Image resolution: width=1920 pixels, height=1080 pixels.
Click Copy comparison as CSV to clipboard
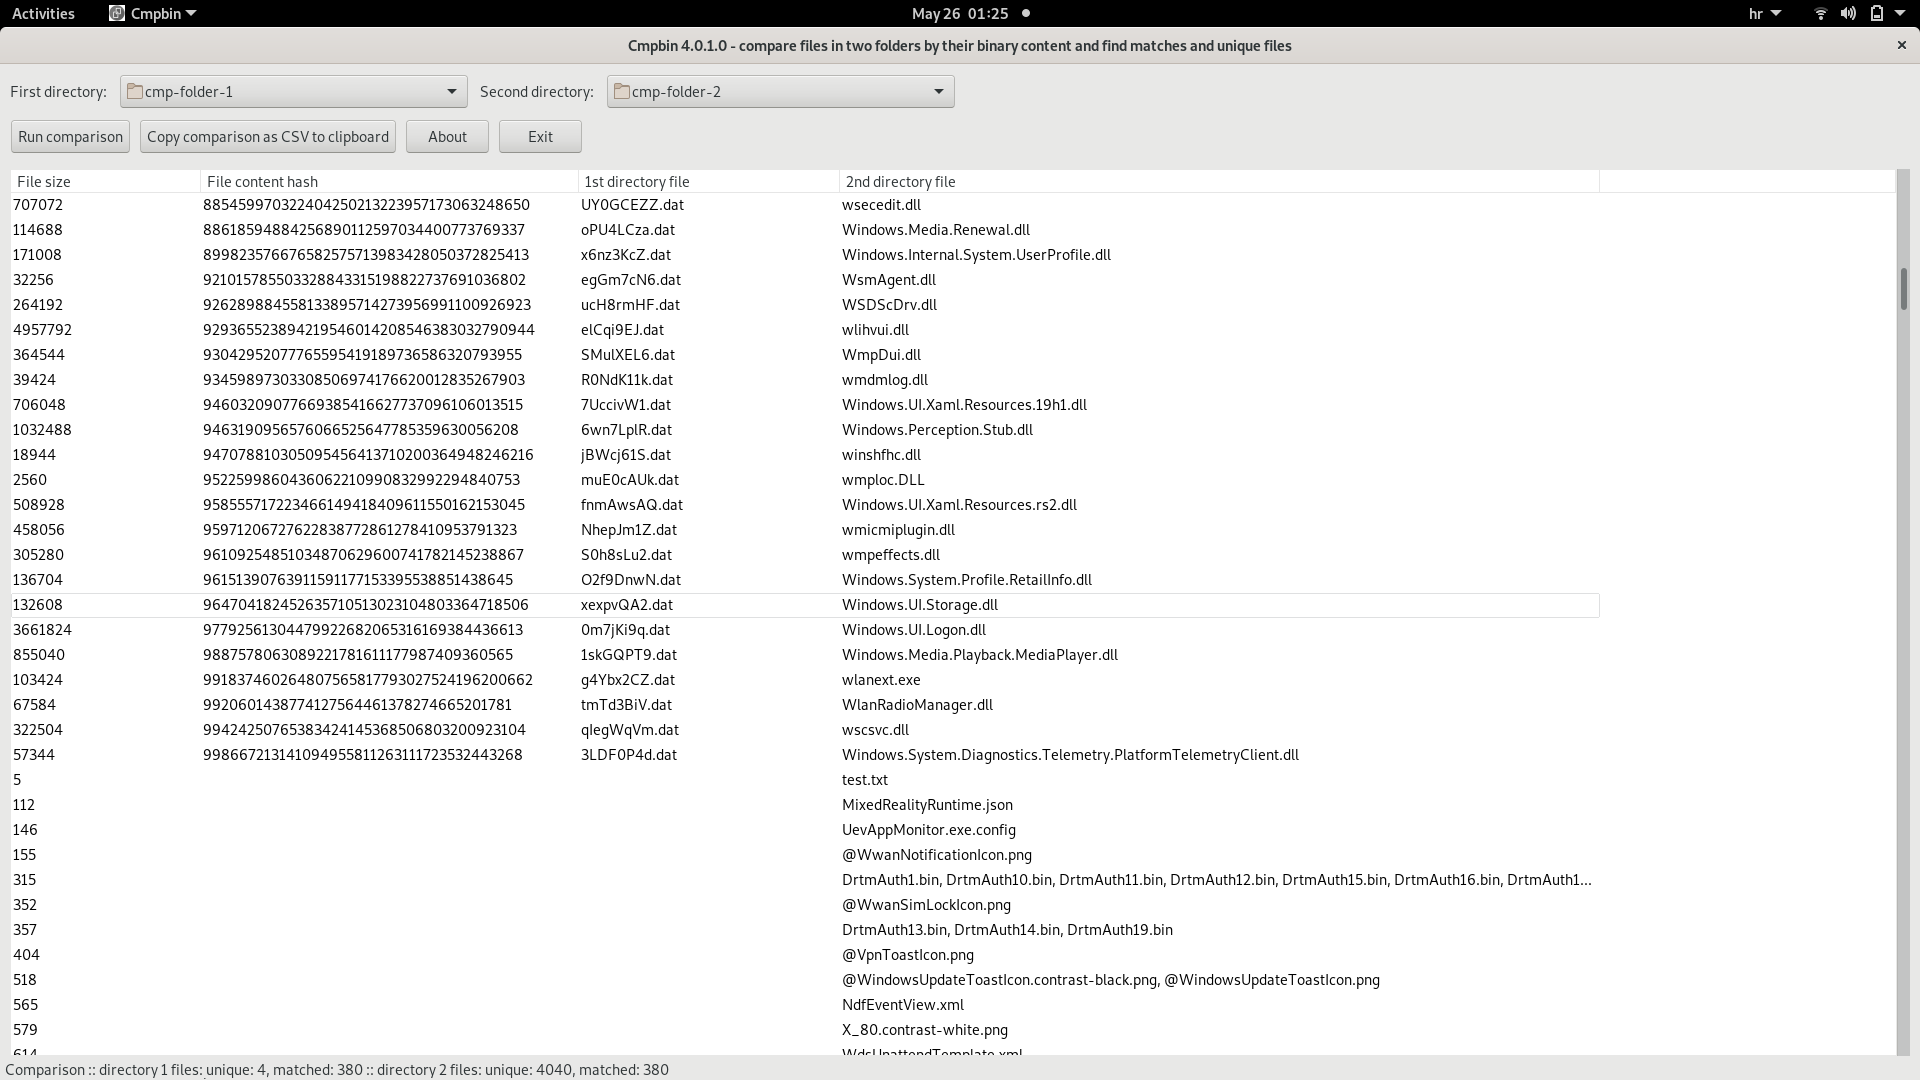267,137
